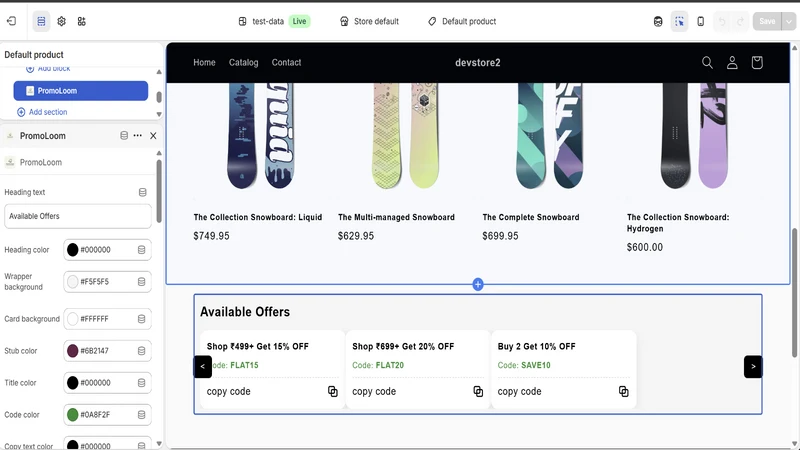Click the Multi-managed snowboard product image
Image resolution: width=800 pixels, height=450 pixels.
pos(405,136)
